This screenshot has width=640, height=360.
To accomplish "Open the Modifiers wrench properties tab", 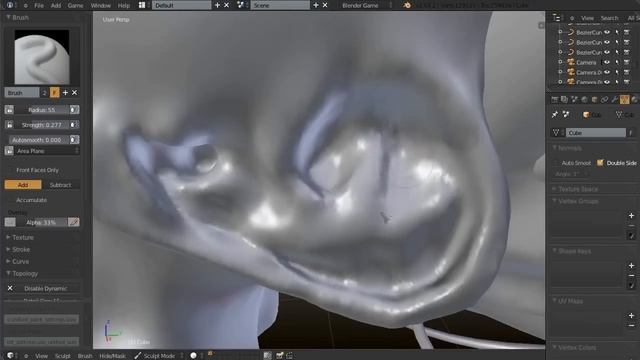I will click(615, 99).
